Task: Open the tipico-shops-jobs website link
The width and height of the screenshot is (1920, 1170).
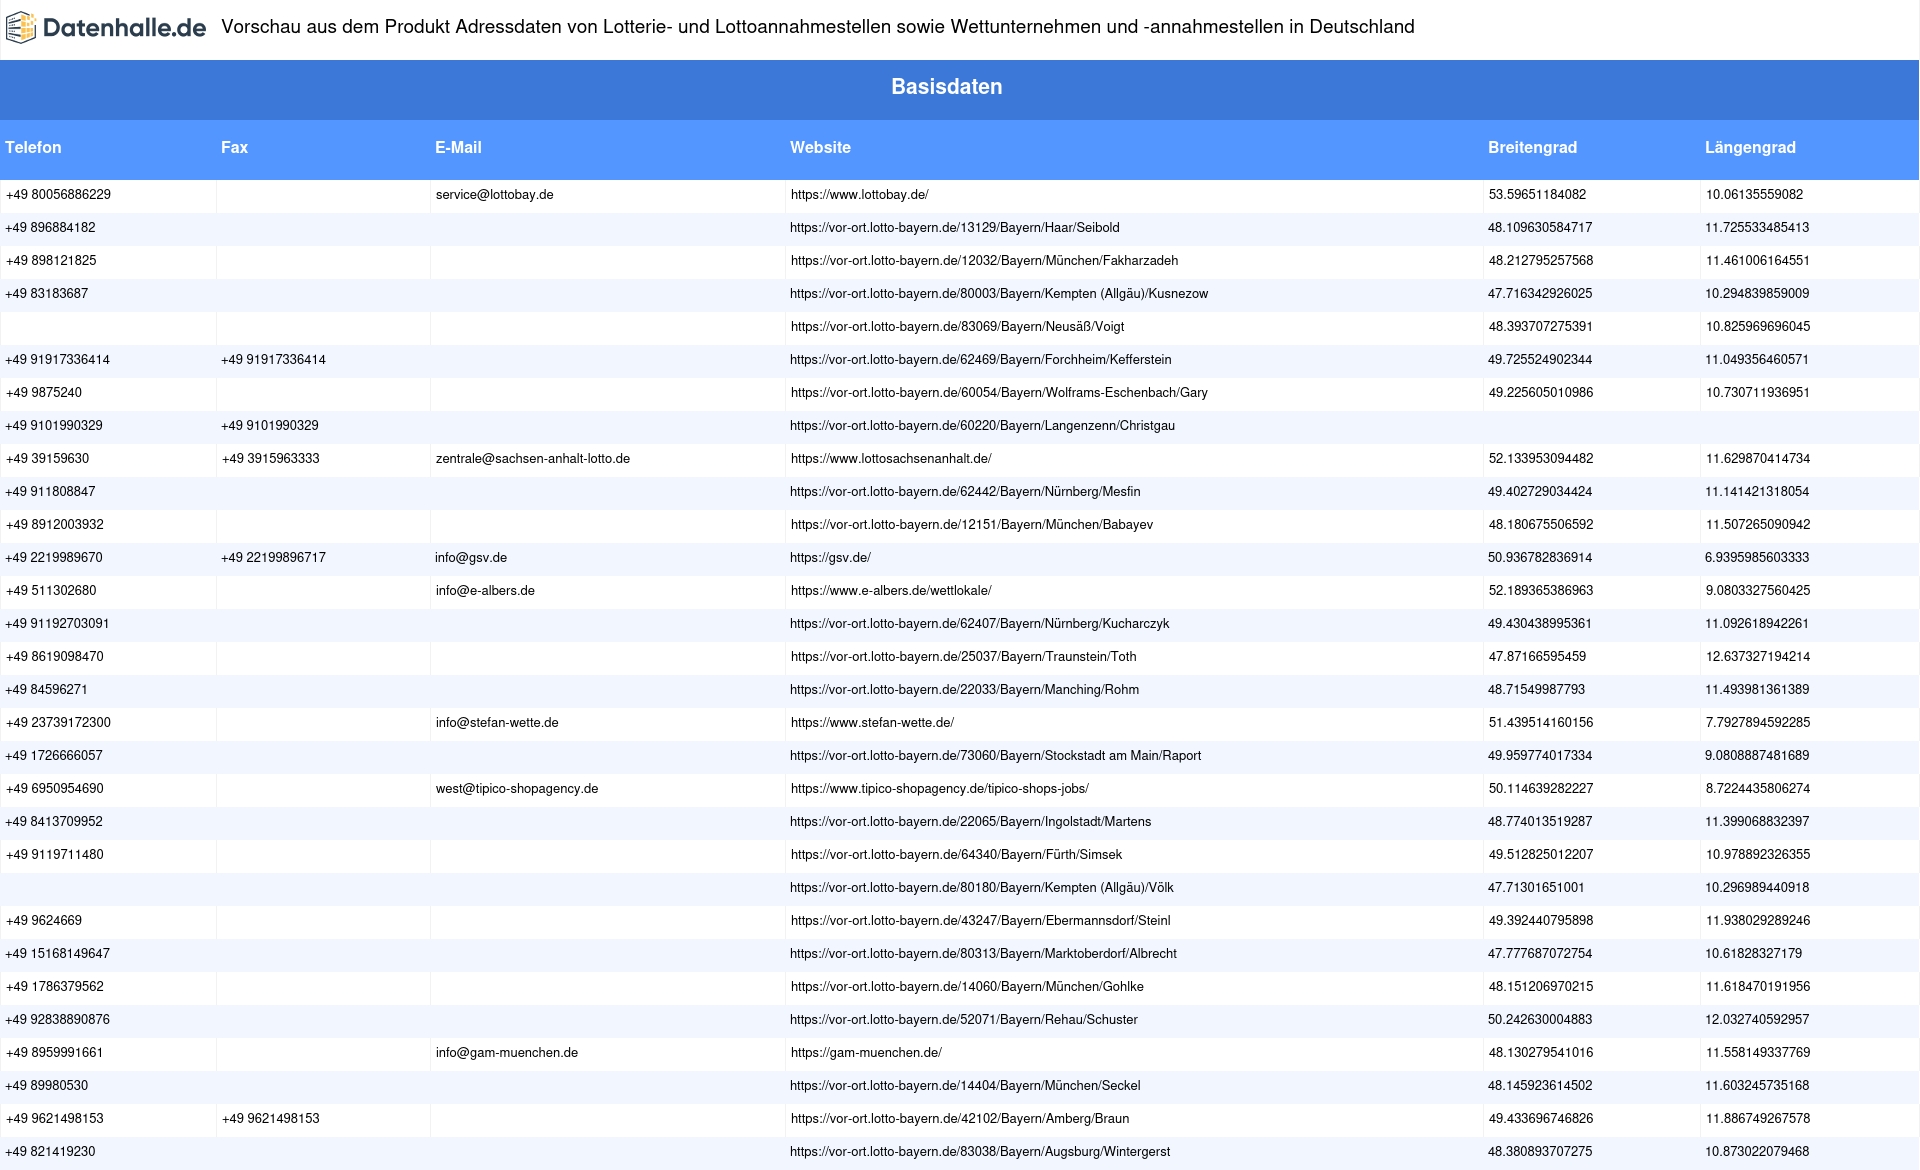Action: (x=939, y=789)
